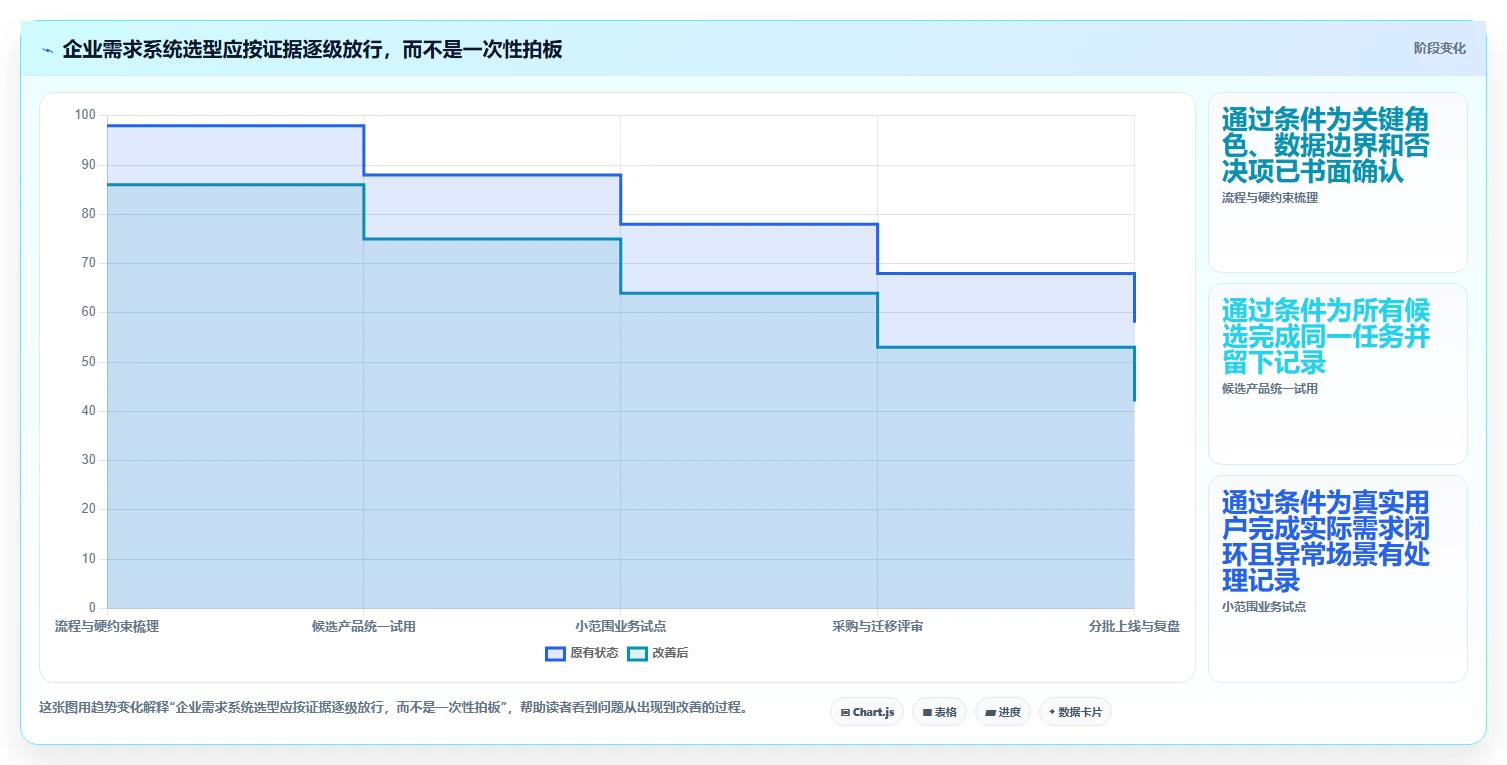
Task: Click the caption below the chart
Action: pos(393,707)
